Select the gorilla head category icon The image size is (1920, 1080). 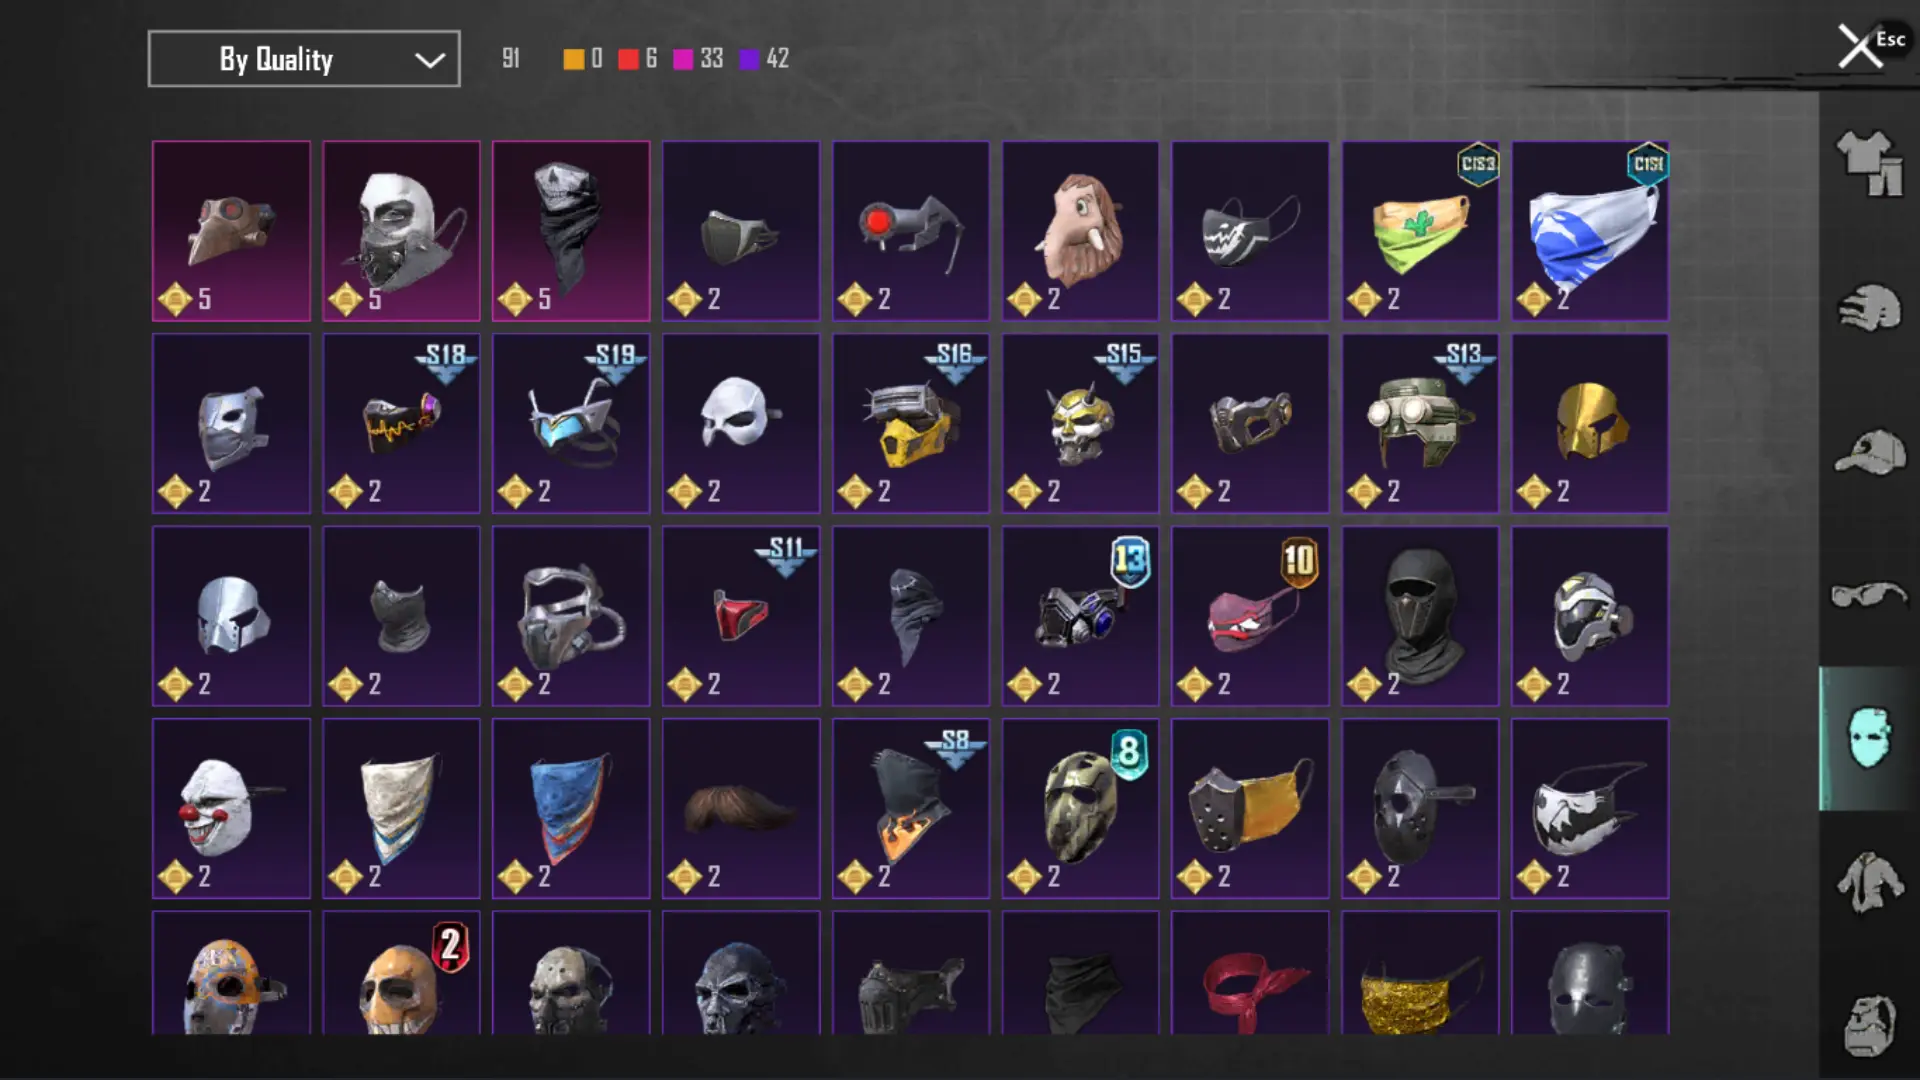[x=1869, y=1025]
